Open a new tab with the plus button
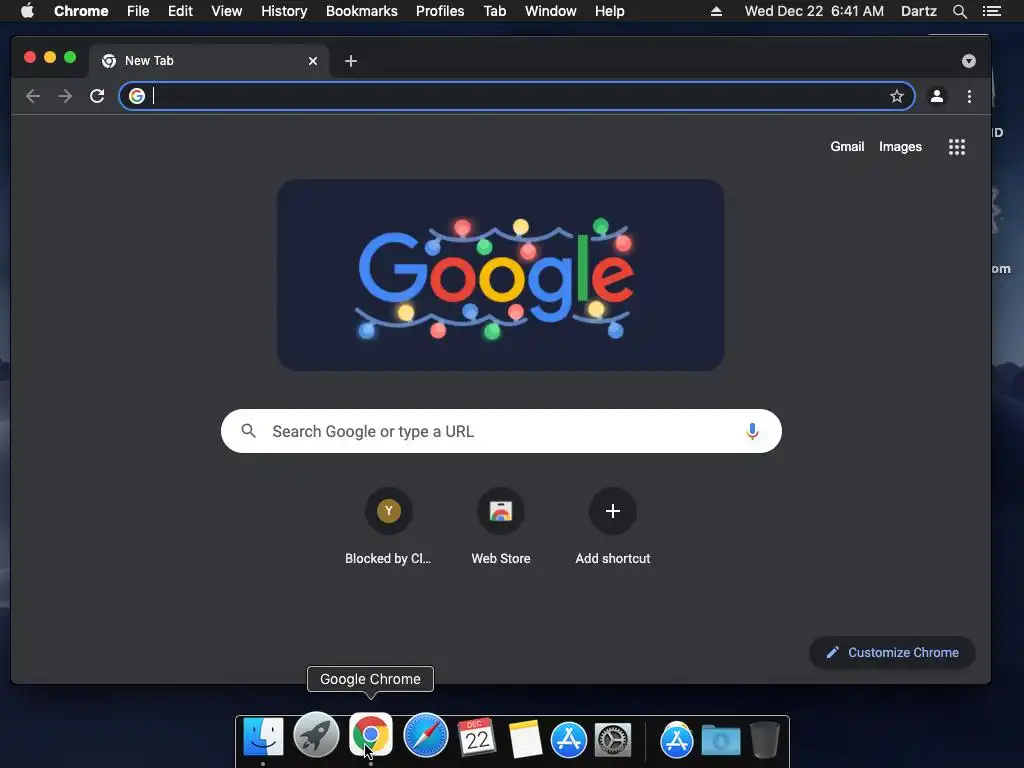Screen dimensions: 1024x768 coord(351,61)
